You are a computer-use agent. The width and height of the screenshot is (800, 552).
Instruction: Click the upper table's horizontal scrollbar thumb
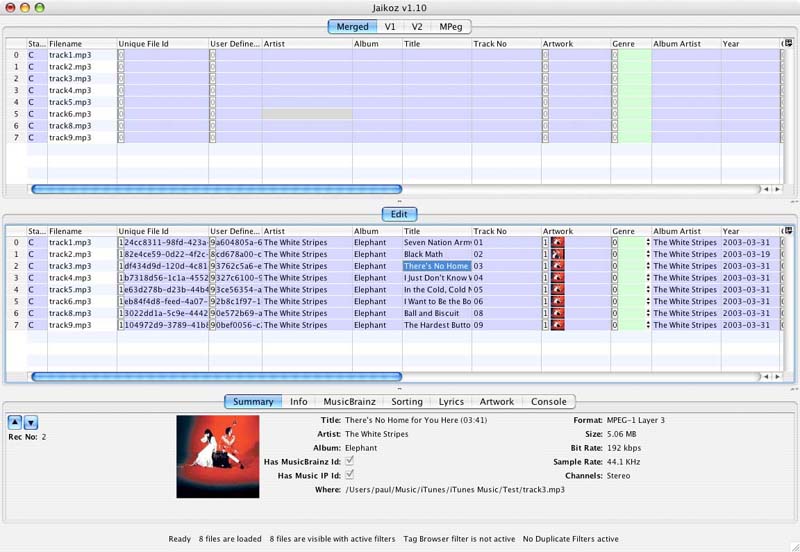(217, 189)
